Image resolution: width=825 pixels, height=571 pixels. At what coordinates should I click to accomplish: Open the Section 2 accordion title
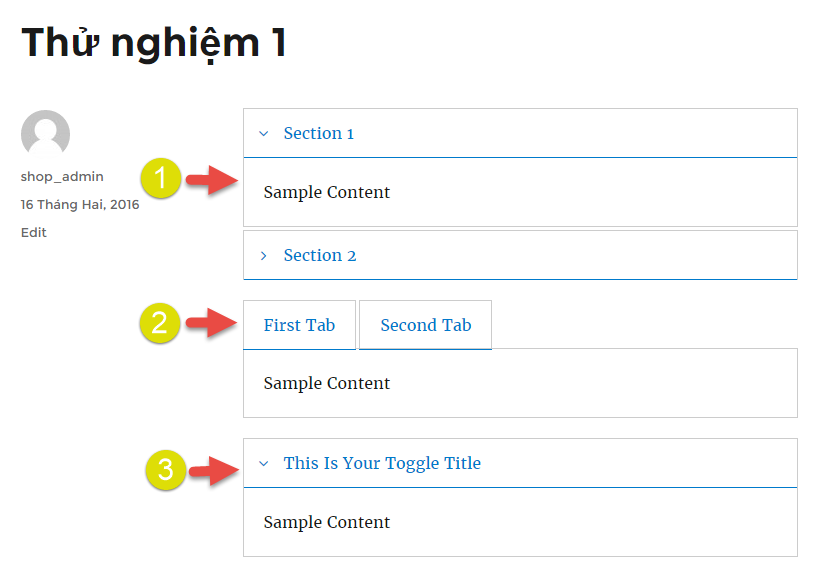[x=319, y=255]
